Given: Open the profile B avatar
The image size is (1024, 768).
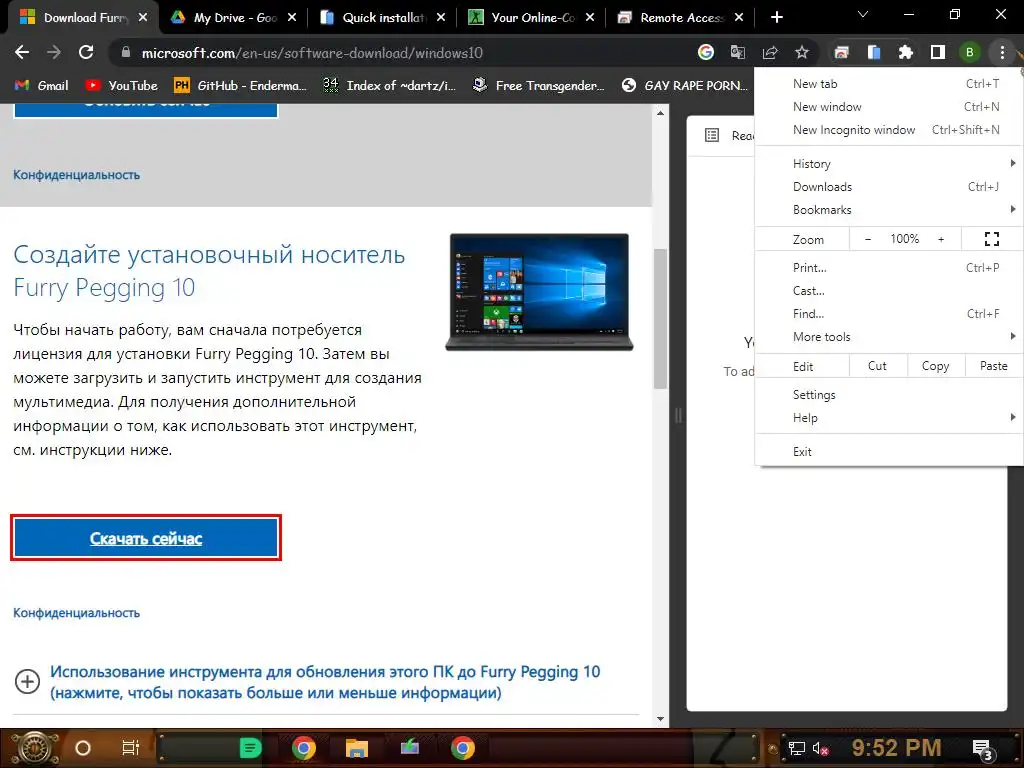Looking at the screenshot, I should point(969,52).
